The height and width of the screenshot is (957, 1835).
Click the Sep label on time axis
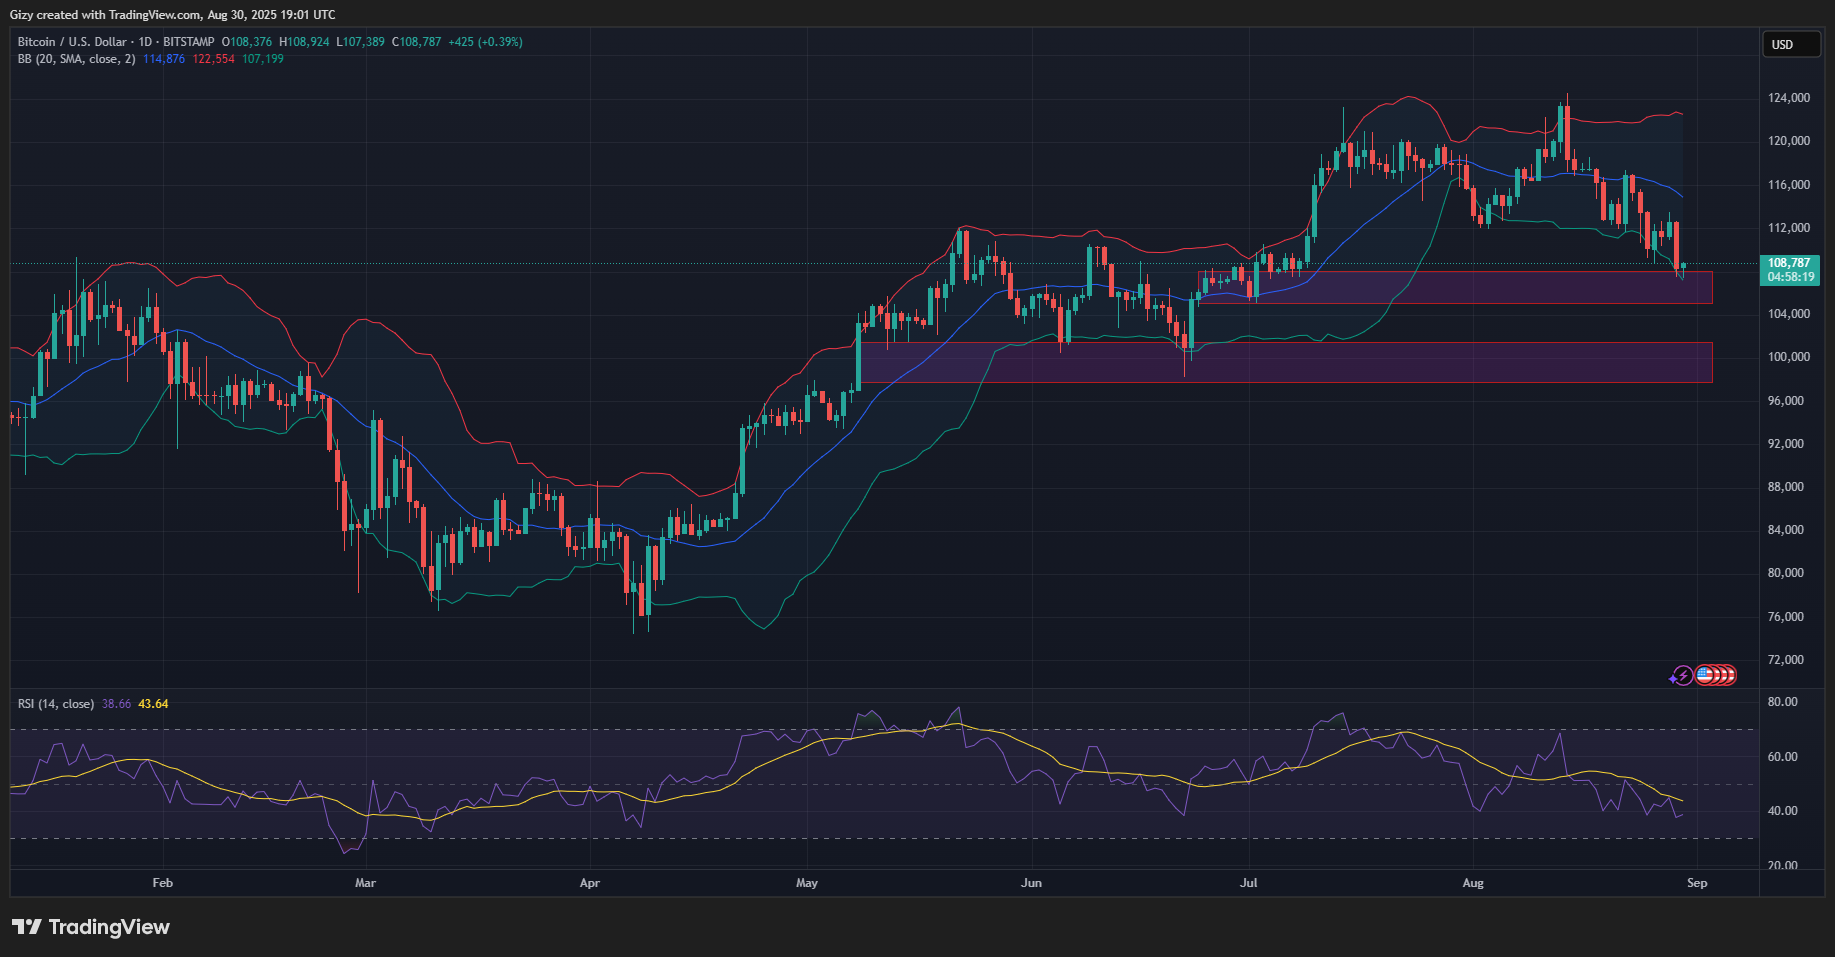click(x=1697, y=883)
